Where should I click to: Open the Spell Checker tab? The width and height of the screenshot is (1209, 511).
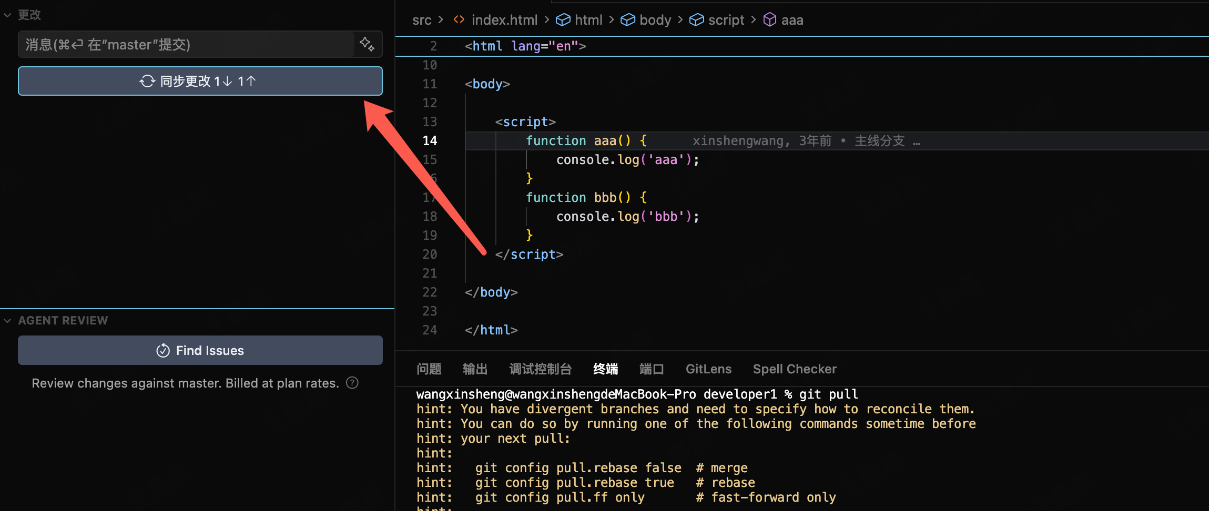795,369
